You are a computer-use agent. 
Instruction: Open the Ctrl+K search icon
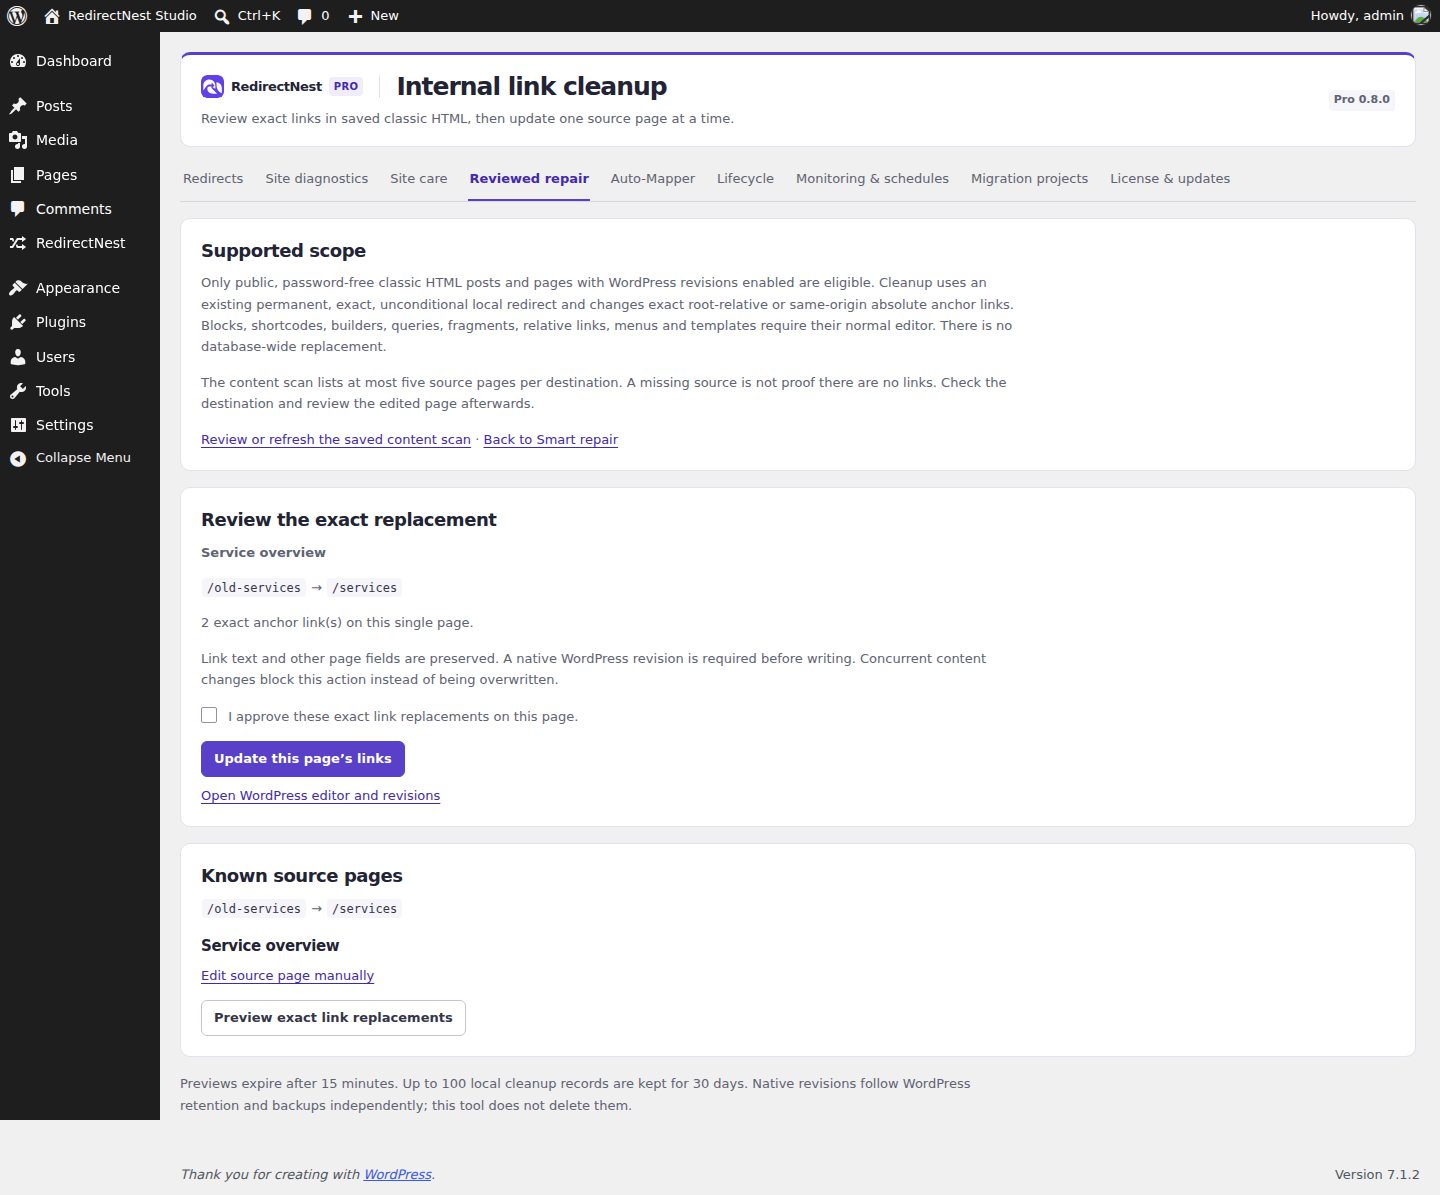pos(222,16)
